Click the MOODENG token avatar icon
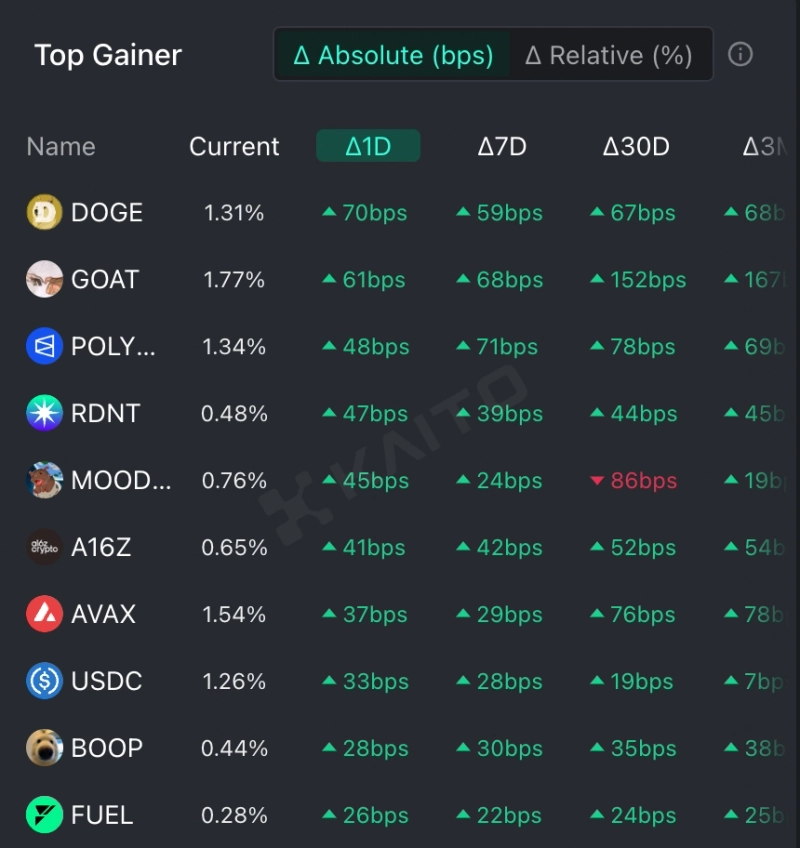This screenshot has height=848, width=800. pos(44,481)
